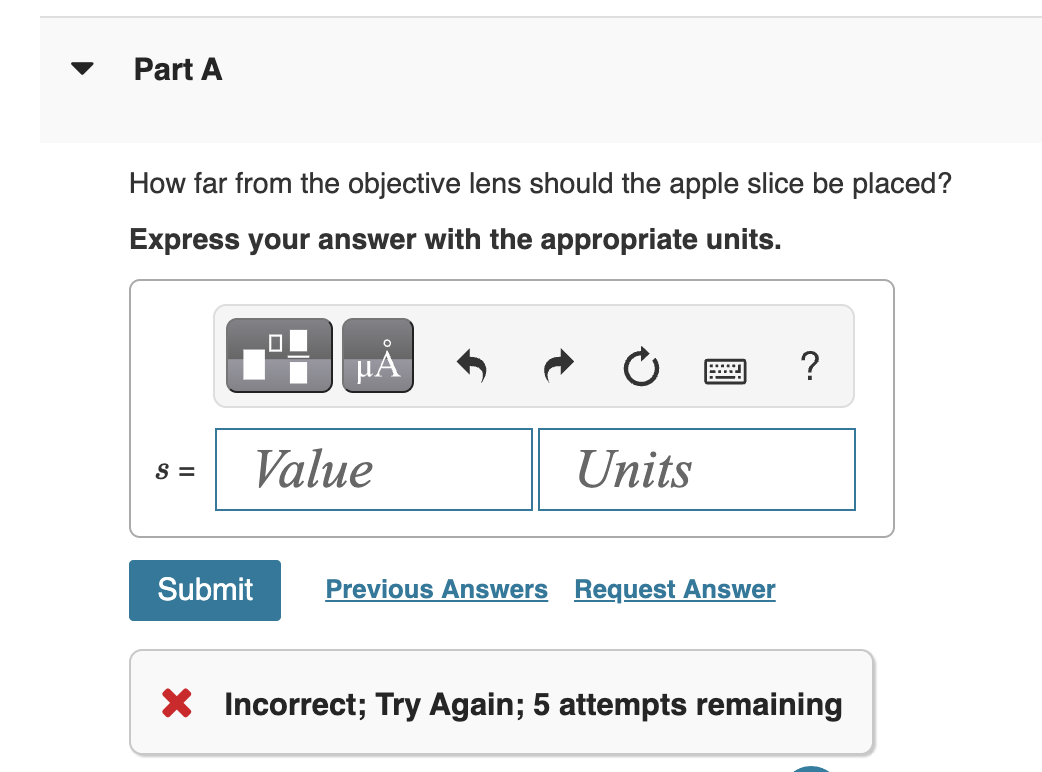Viewport: 1042px width, 772px height.
Task: Select the Part A heading
Action: (177, 70)
